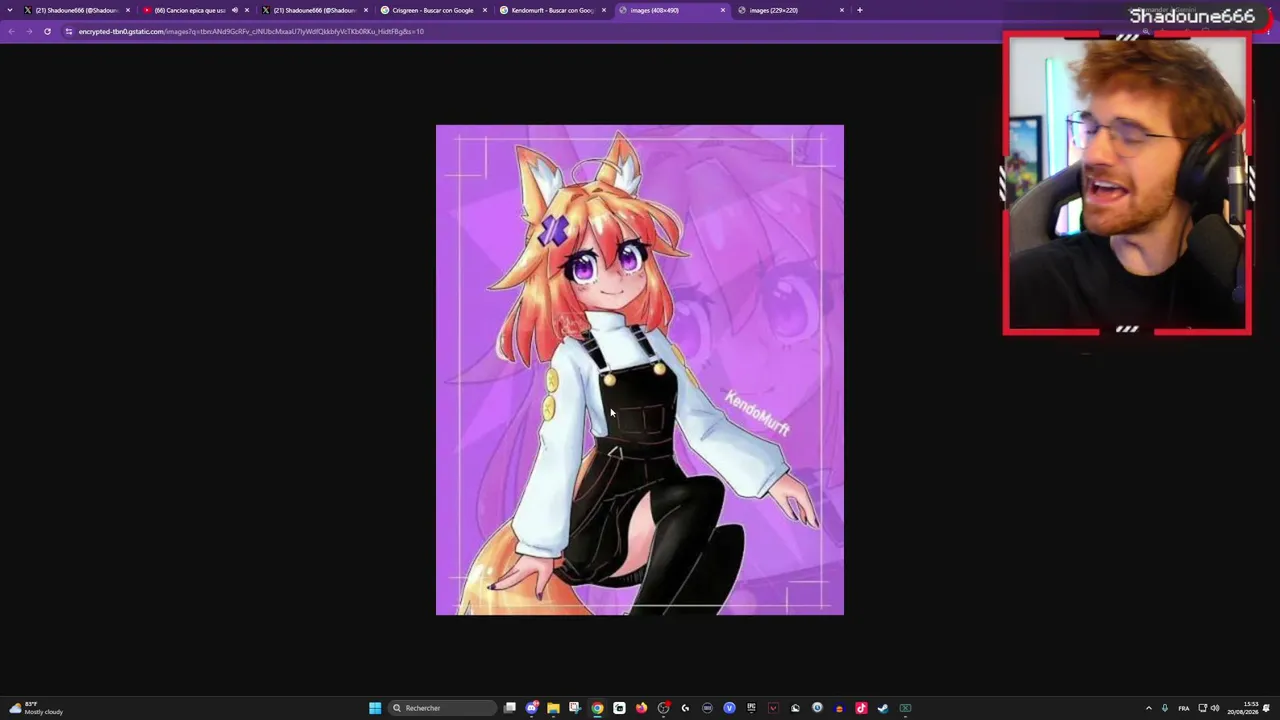
Task: Open network settings from the tray
Action: coord(1203,708)
